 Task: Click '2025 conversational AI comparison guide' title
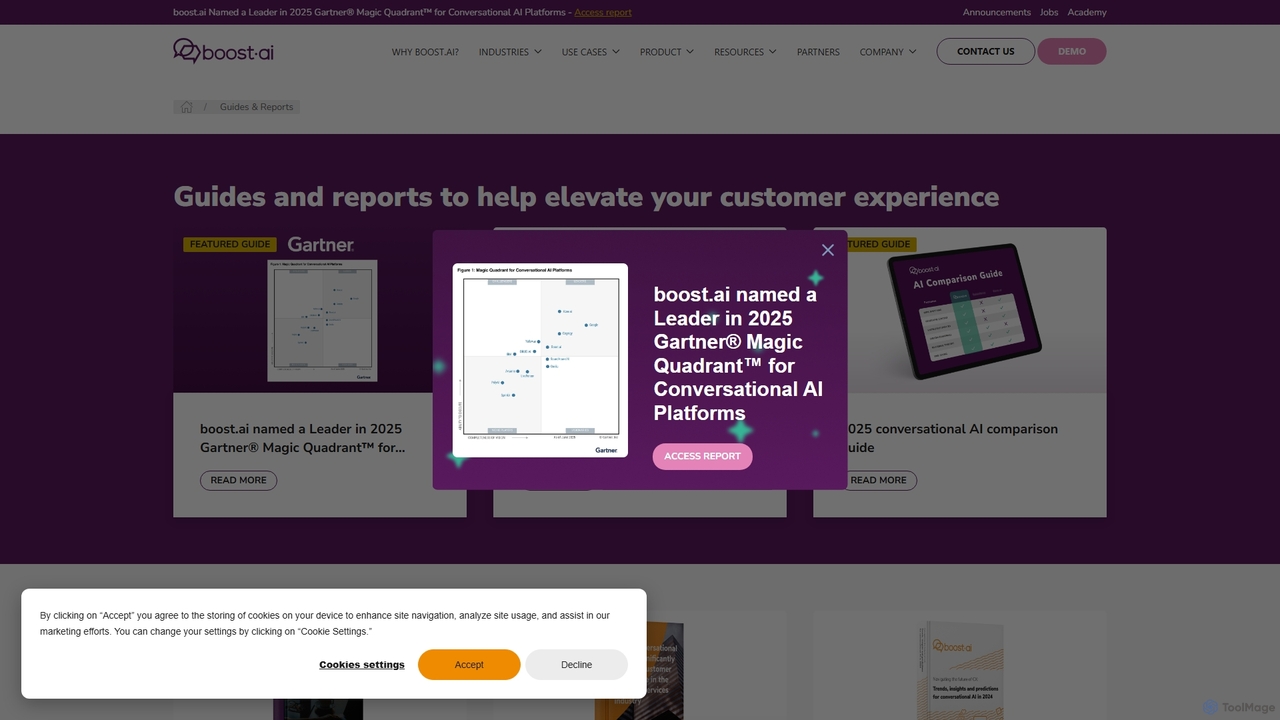tap(952, 438)
